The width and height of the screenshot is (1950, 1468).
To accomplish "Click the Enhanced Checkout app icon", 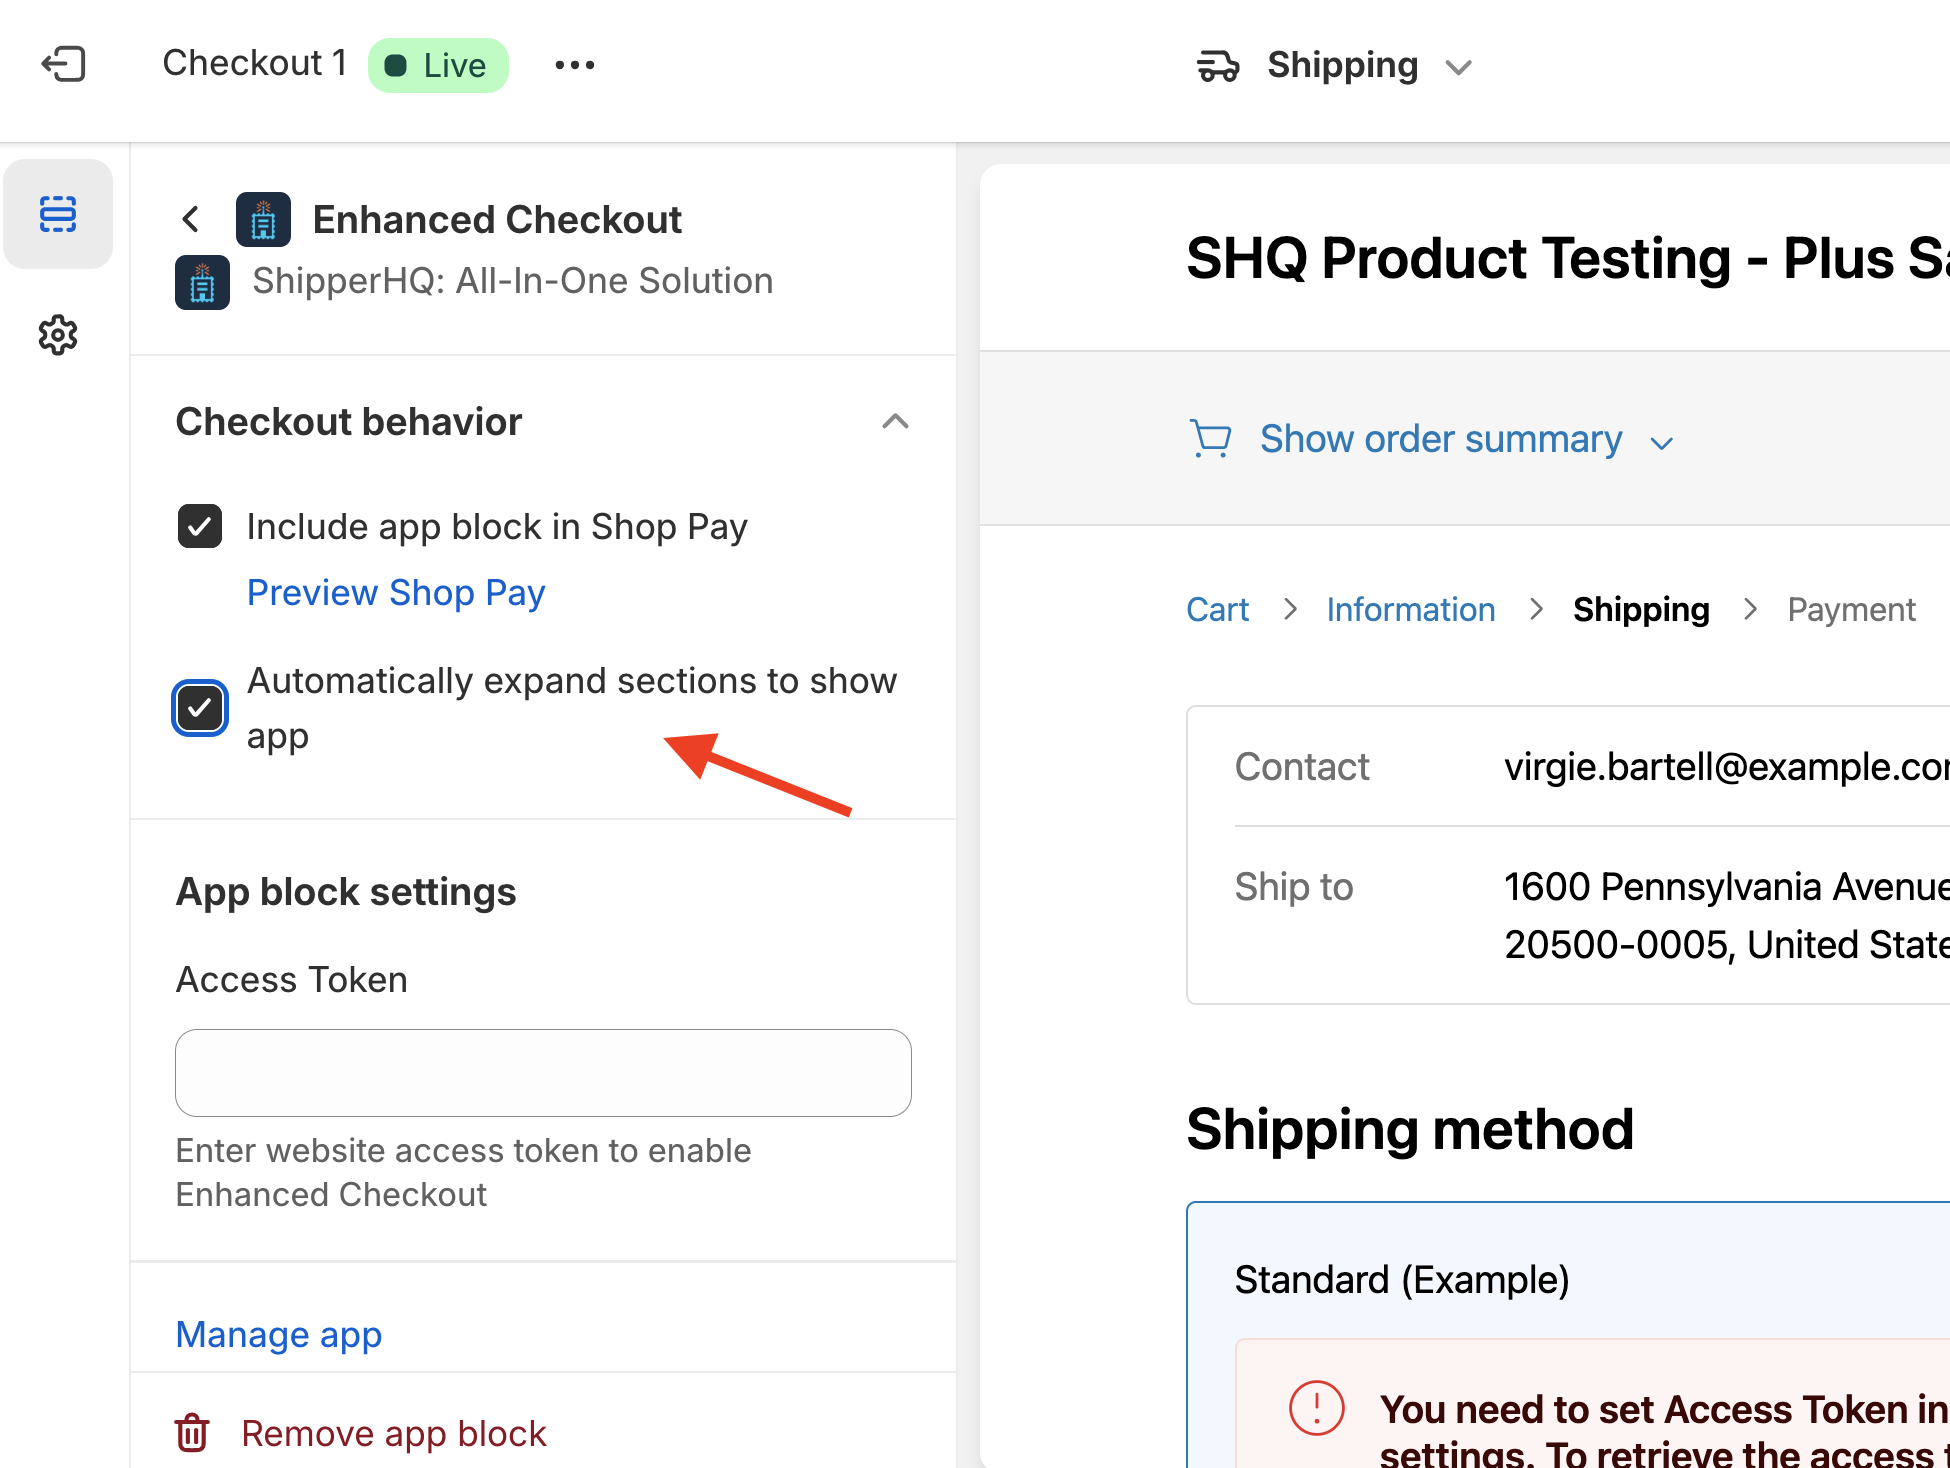I will [263, 220].
